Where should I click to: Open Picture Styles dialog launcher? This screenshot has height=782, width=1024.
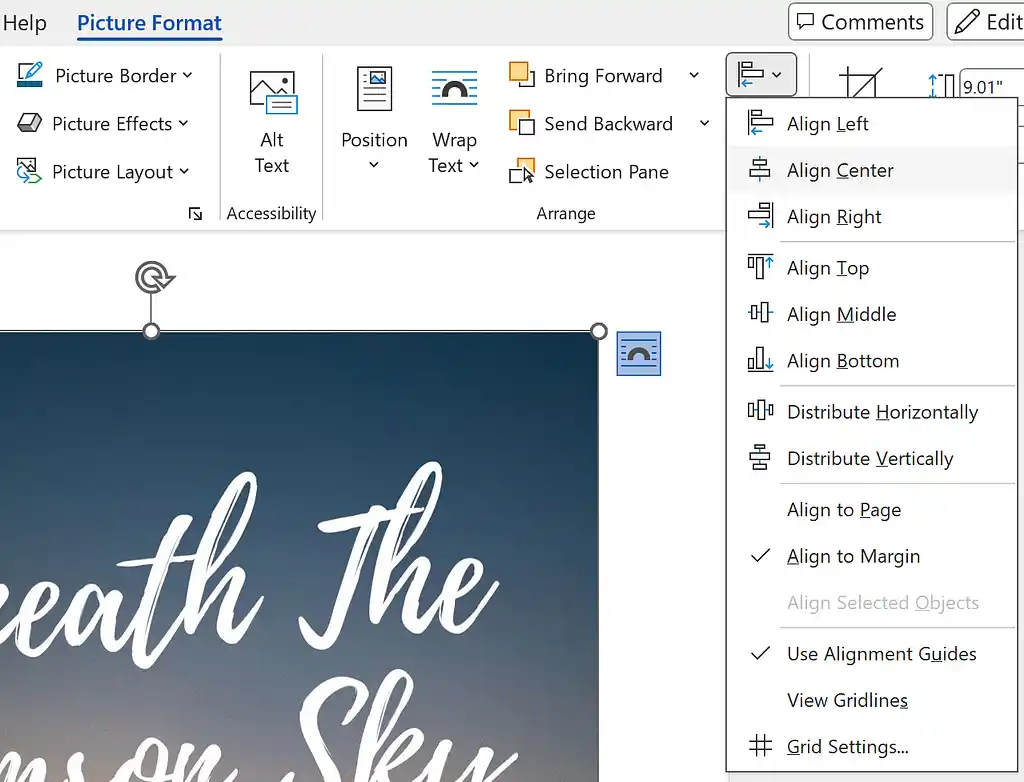(x=195, y=214)
